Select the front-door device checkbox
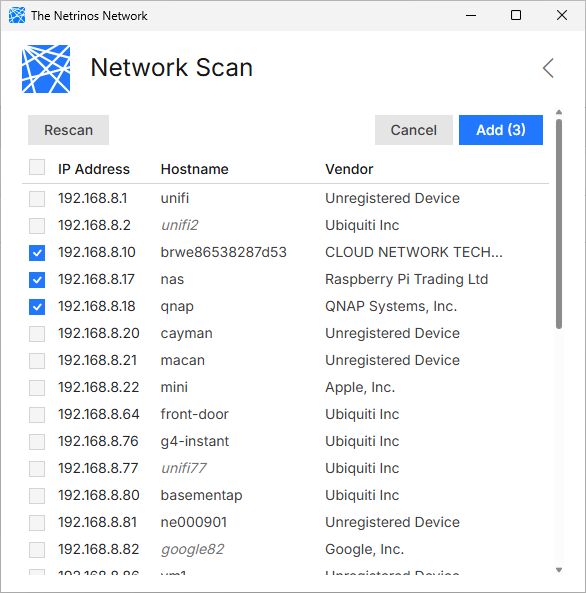Image resolution: width=586 pixels, height=593 pixels. tap(37, 415)
